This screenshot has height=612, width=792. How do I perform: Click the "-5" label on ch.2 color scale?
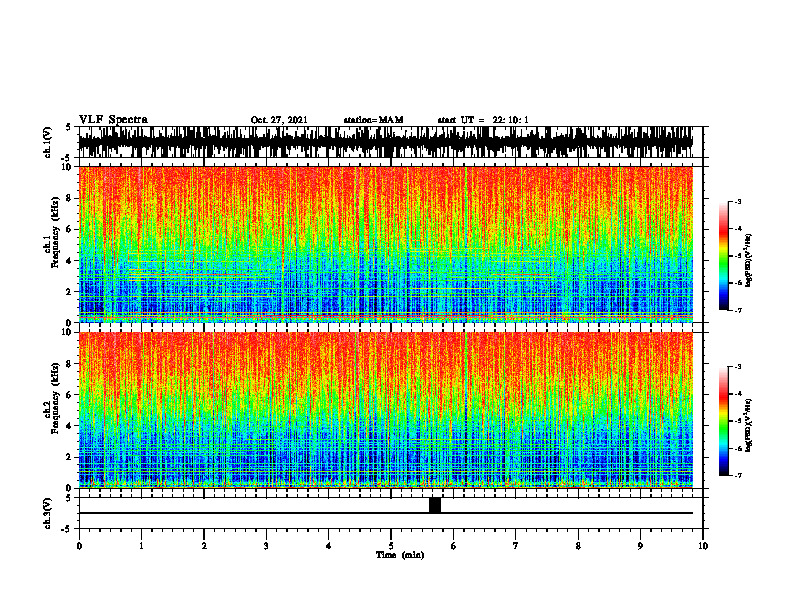click(737, 421)
